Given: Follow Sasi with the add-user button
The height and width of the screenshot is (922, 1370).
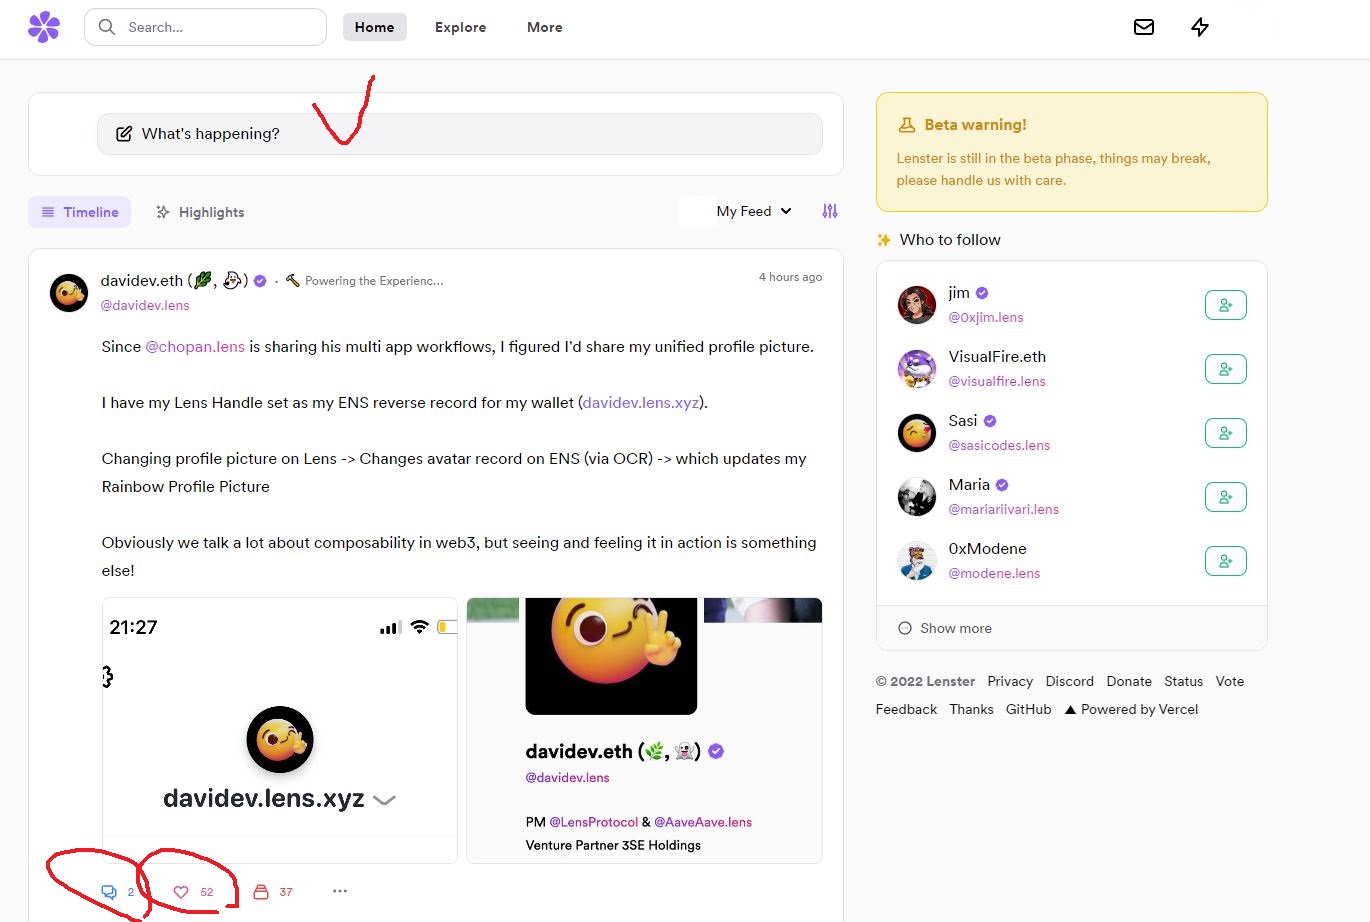Looking at the screenshot, I should pos(1225,433).
